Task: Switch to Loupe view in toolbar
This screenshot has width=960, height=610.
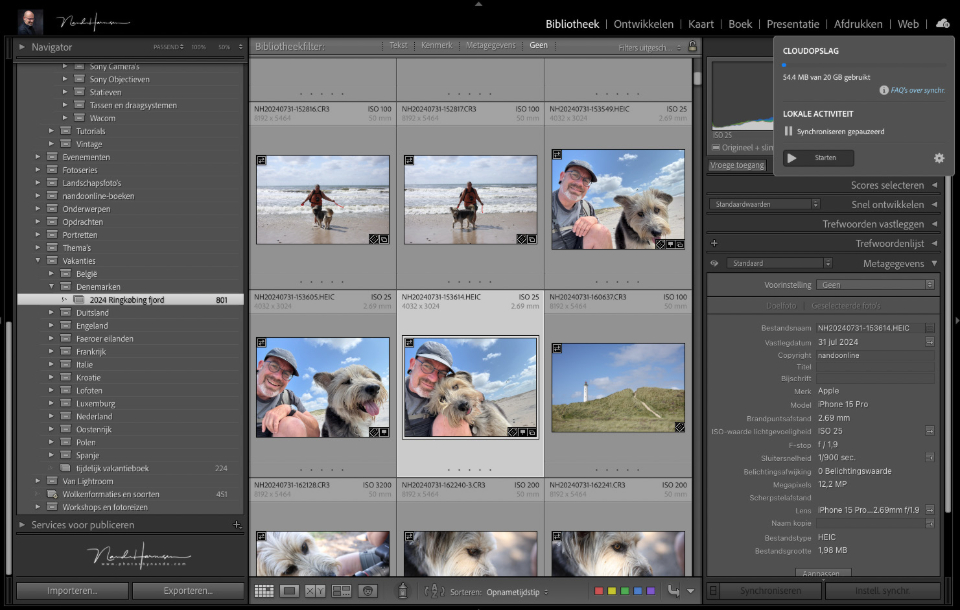Action: tap(289, 591)
